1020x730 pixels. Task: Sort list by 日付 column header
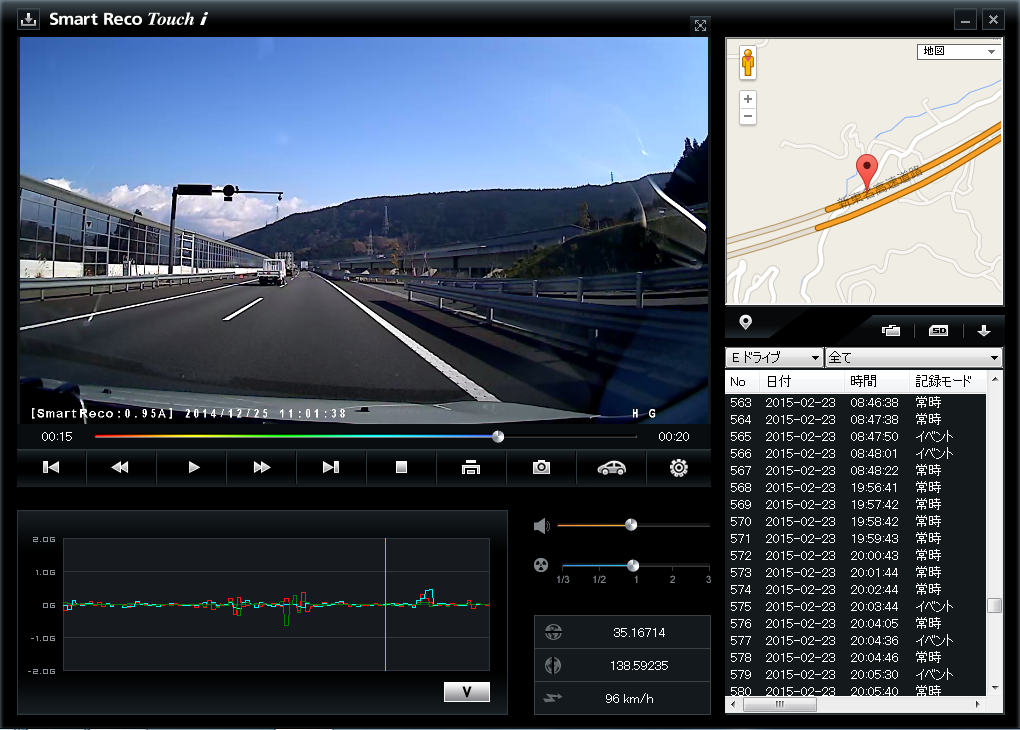tap(801, 382)
